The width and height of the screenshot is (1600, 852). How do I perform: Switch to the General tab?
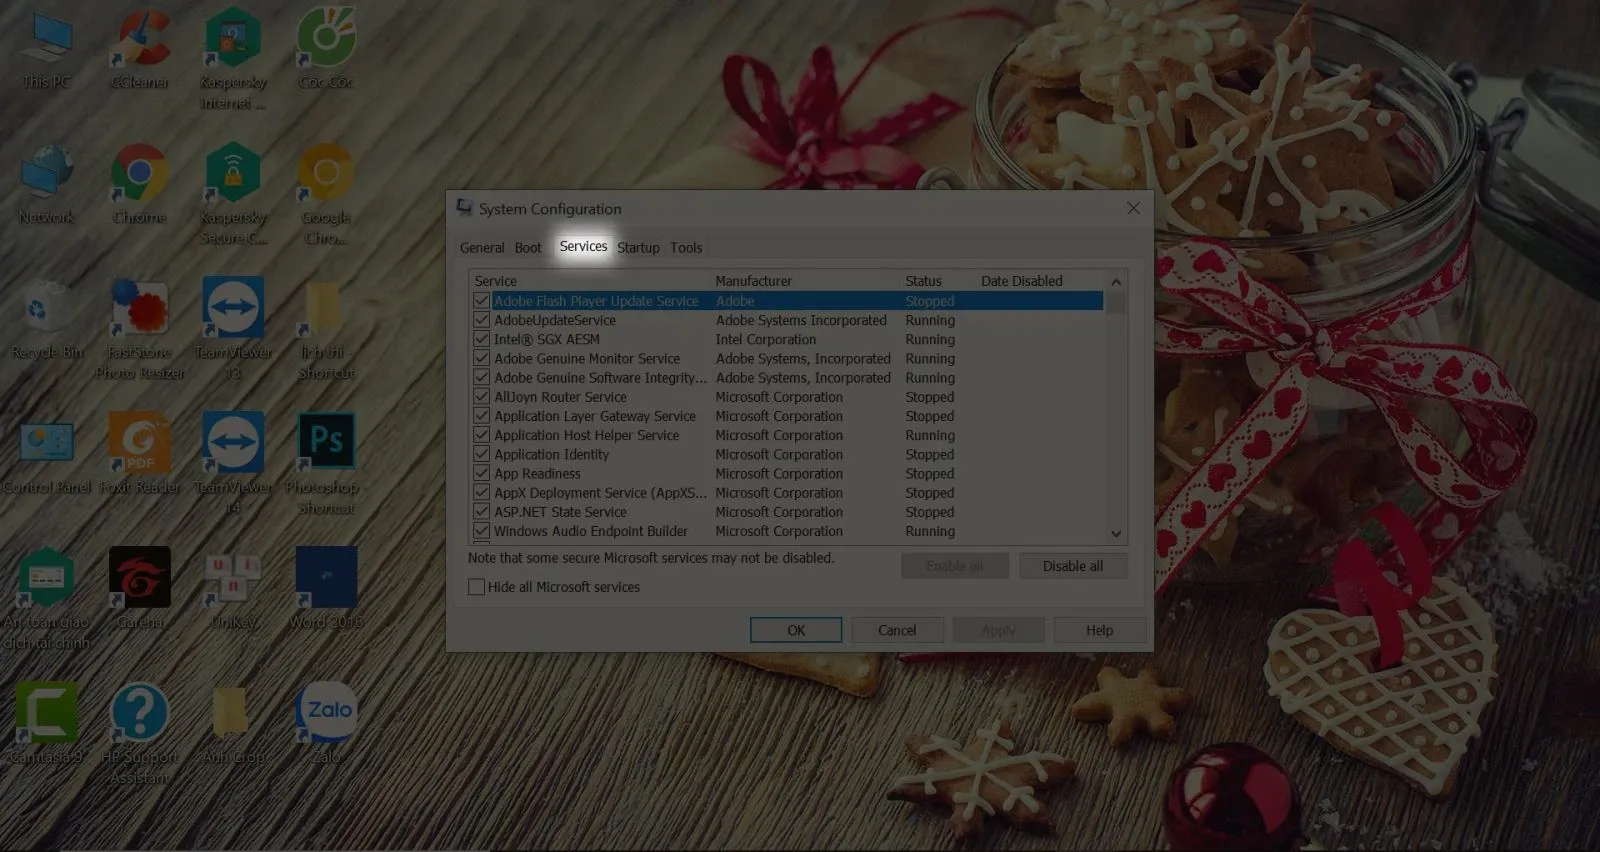click(x=482, y=248)
